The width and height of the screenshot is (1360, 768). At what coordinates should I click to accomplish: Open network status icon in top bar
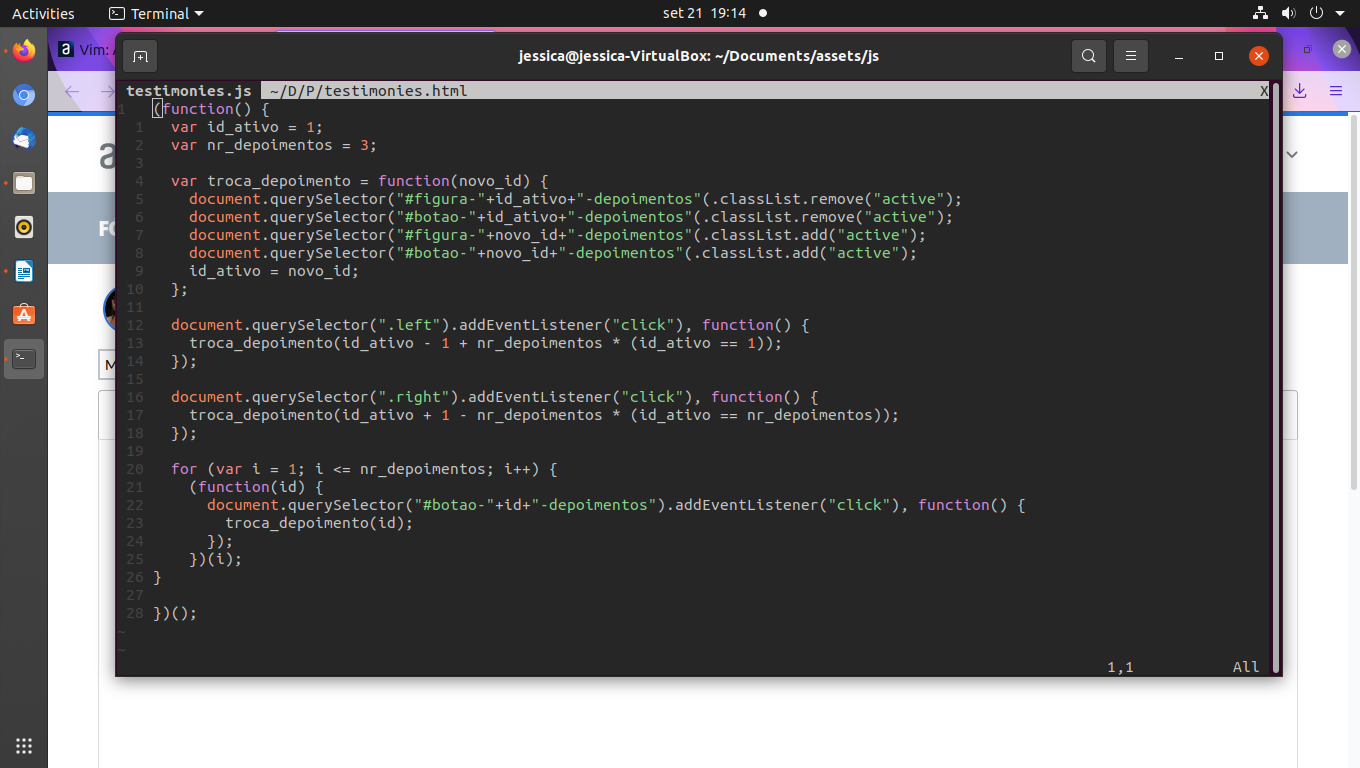[1260, 14]
